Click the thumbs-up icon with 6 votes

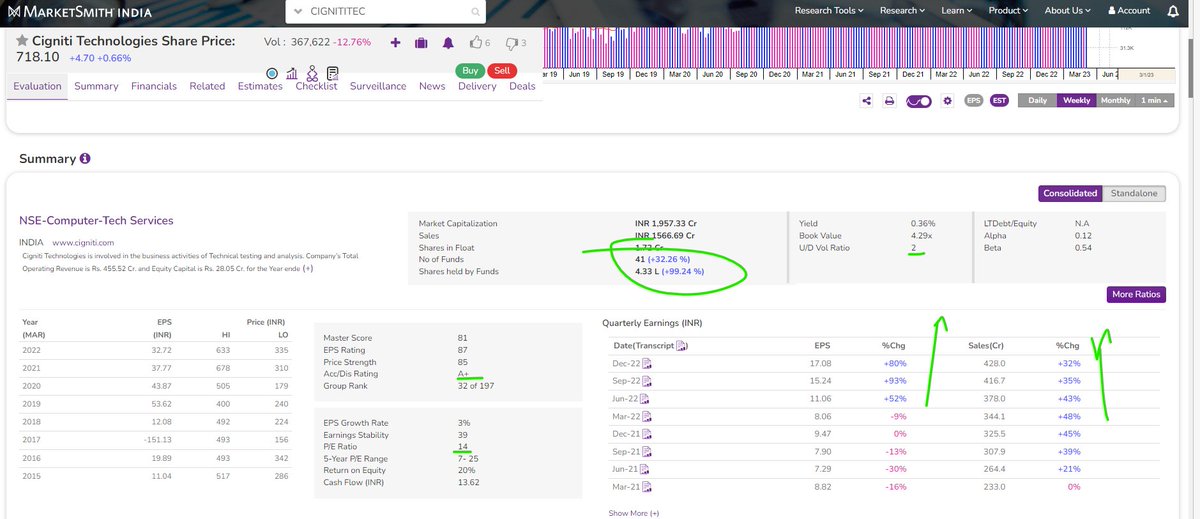pyautogui.click(x=475, y=43)
